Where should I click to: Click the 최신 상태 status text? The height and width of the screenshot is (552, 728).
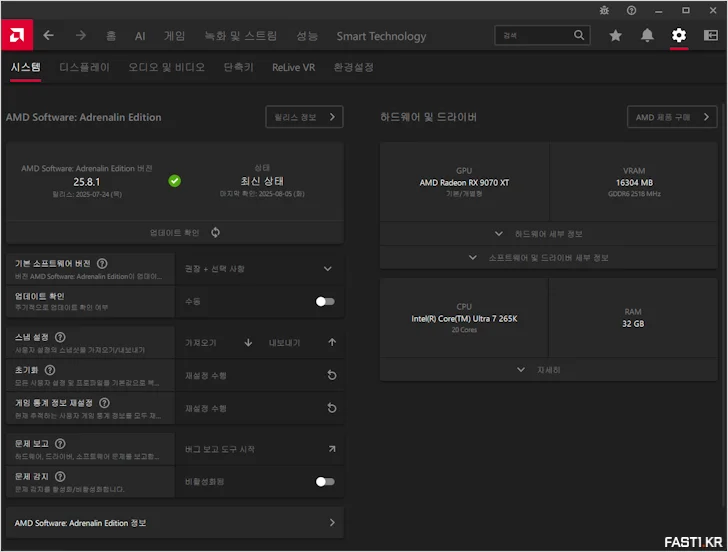click(262, 181)
